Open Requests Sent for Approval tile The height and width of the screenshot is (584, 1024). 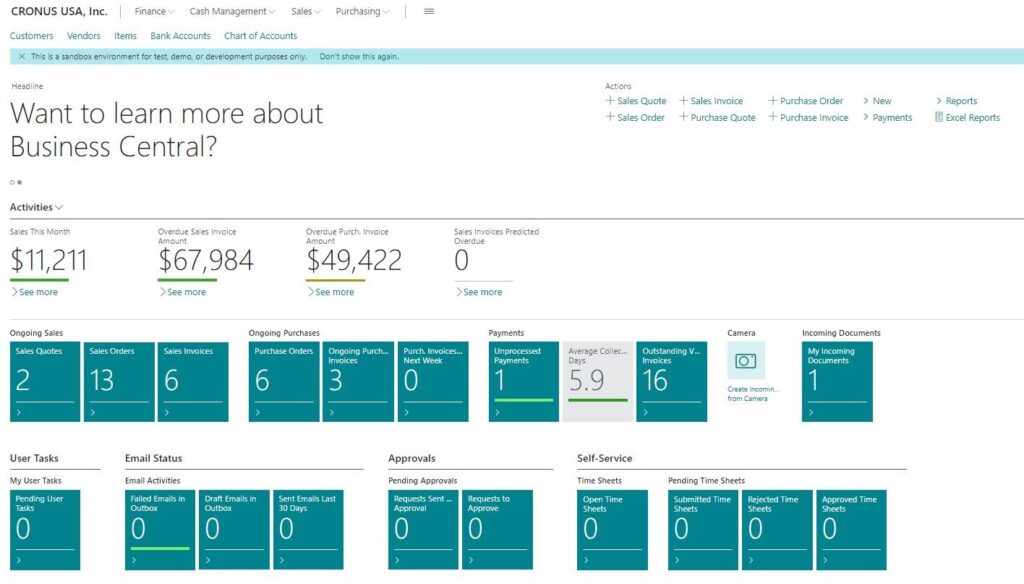click(423, 530)
